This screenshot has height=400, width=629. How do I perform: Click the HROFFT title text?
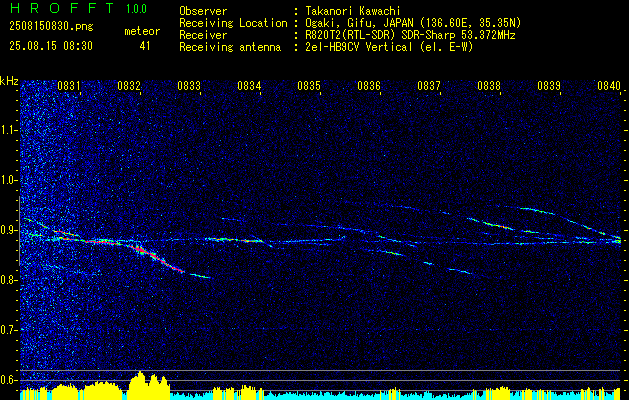pyautogui.click(x=62, y=8)
